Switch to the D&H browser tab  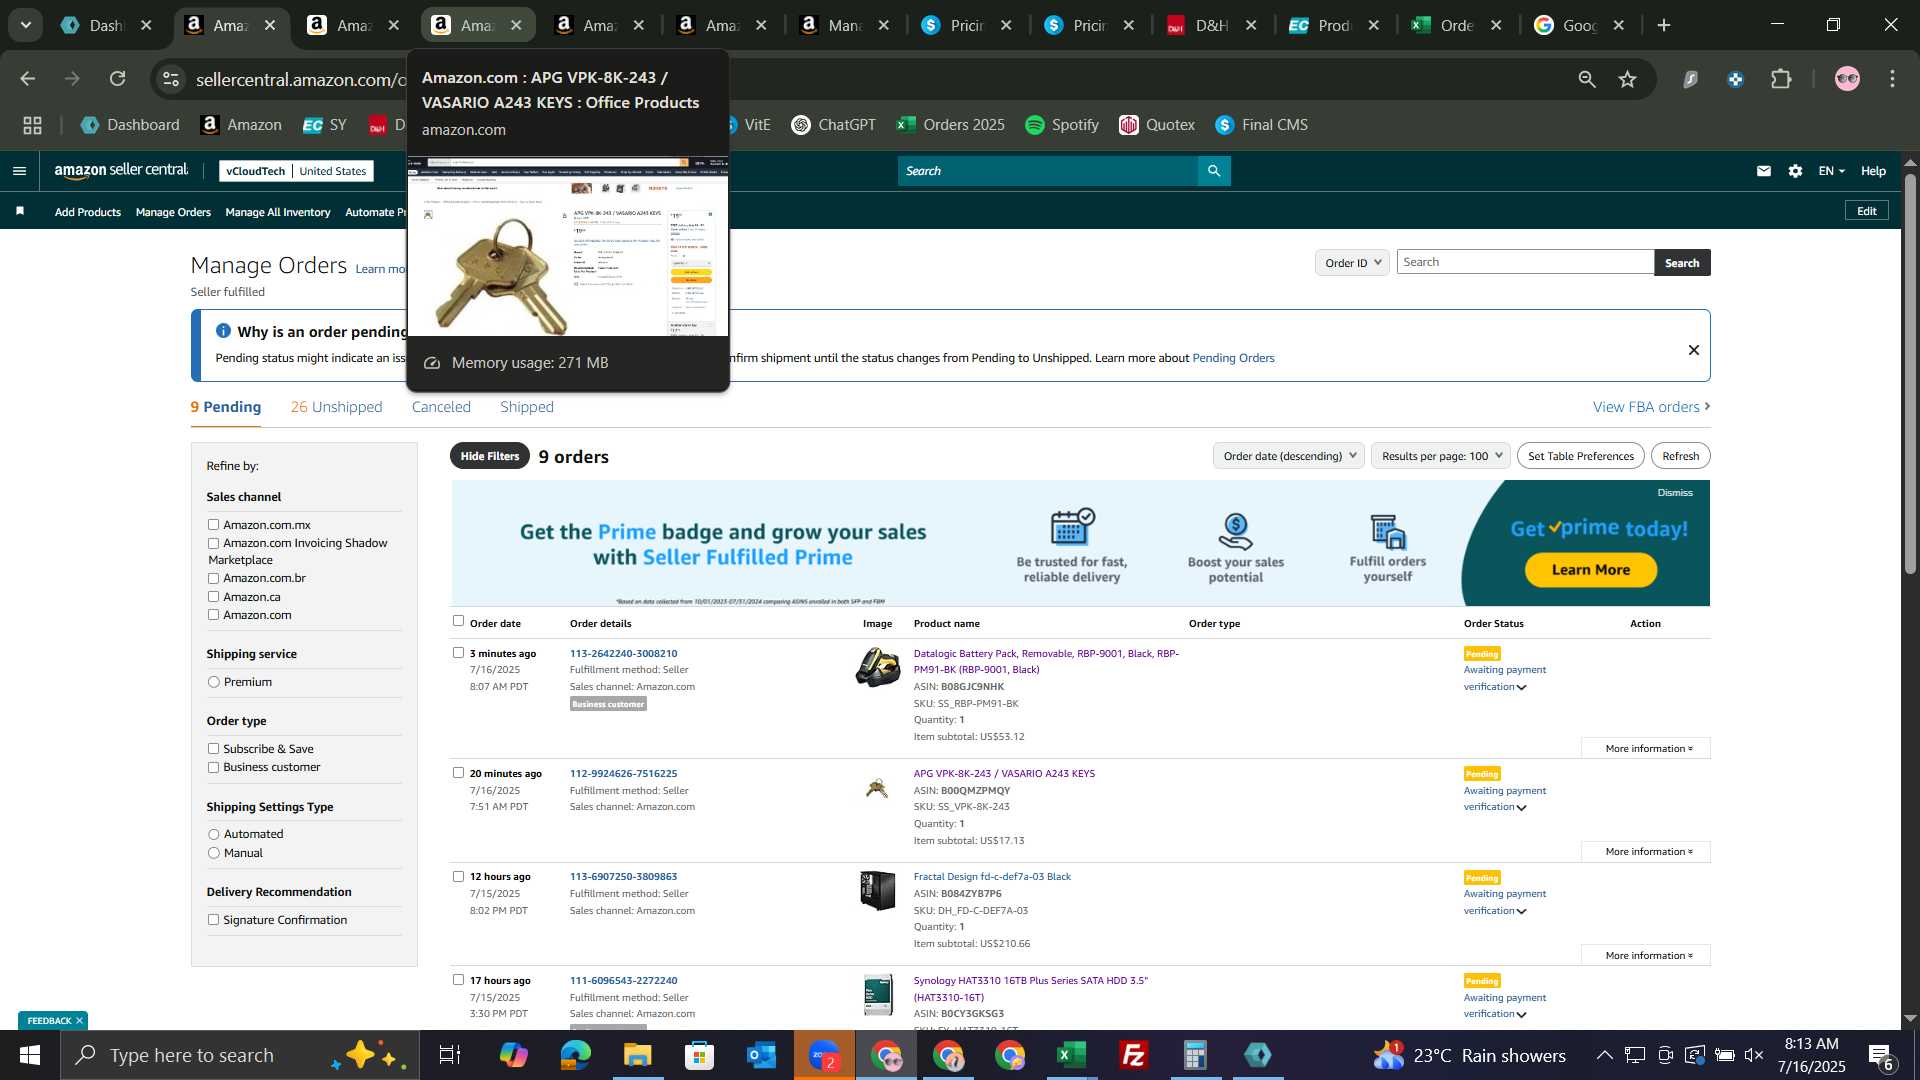click(x=1212, y=25)
